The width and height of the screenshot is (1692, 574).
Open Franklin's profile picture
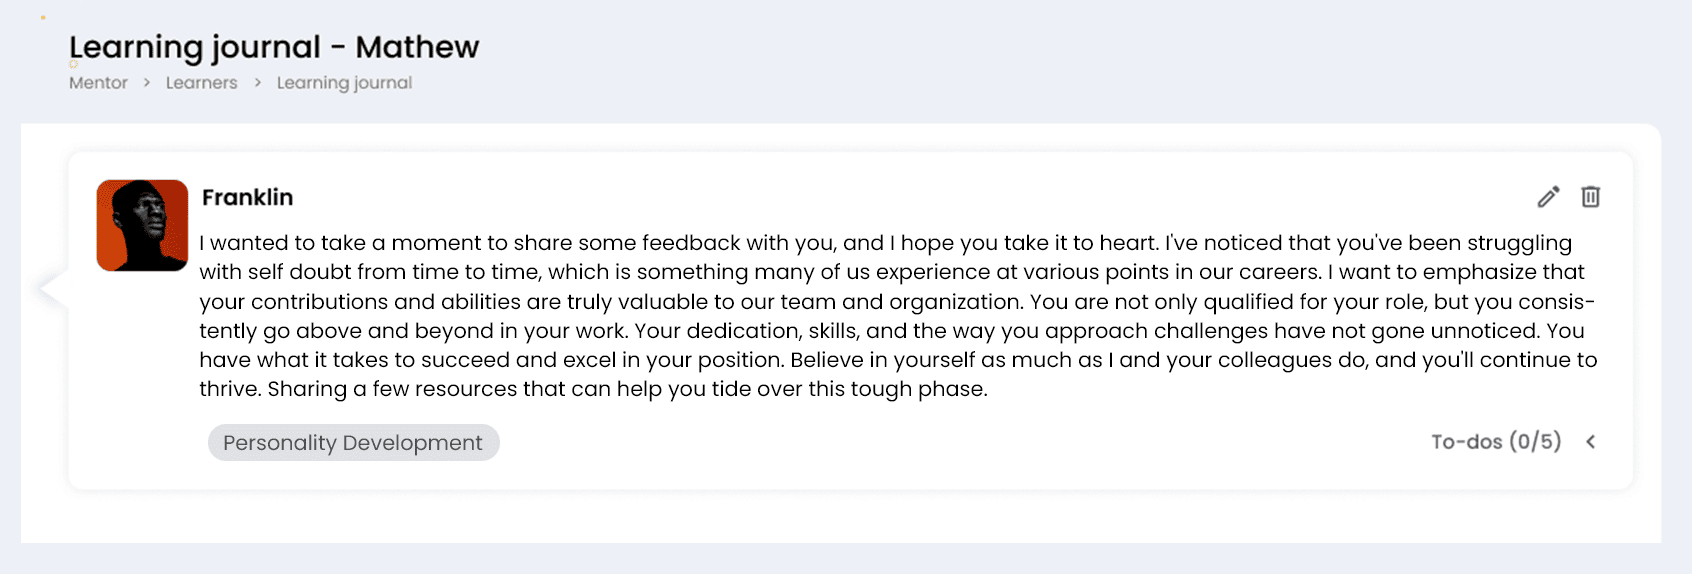pos(142,225)
